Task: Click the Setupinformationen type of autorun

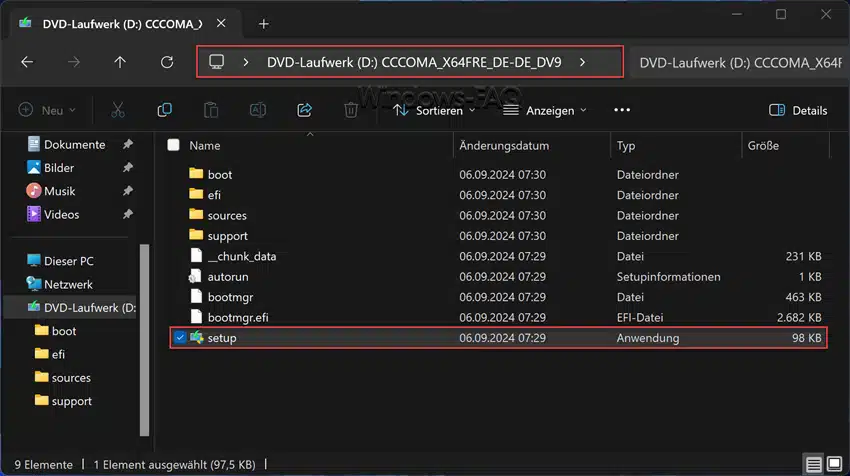Action: pos(668,276)
